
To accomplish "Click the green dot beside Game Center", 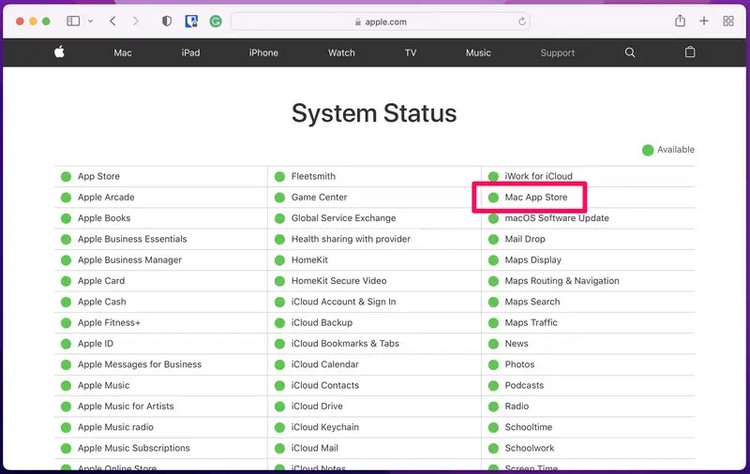I will pos(280,198).
